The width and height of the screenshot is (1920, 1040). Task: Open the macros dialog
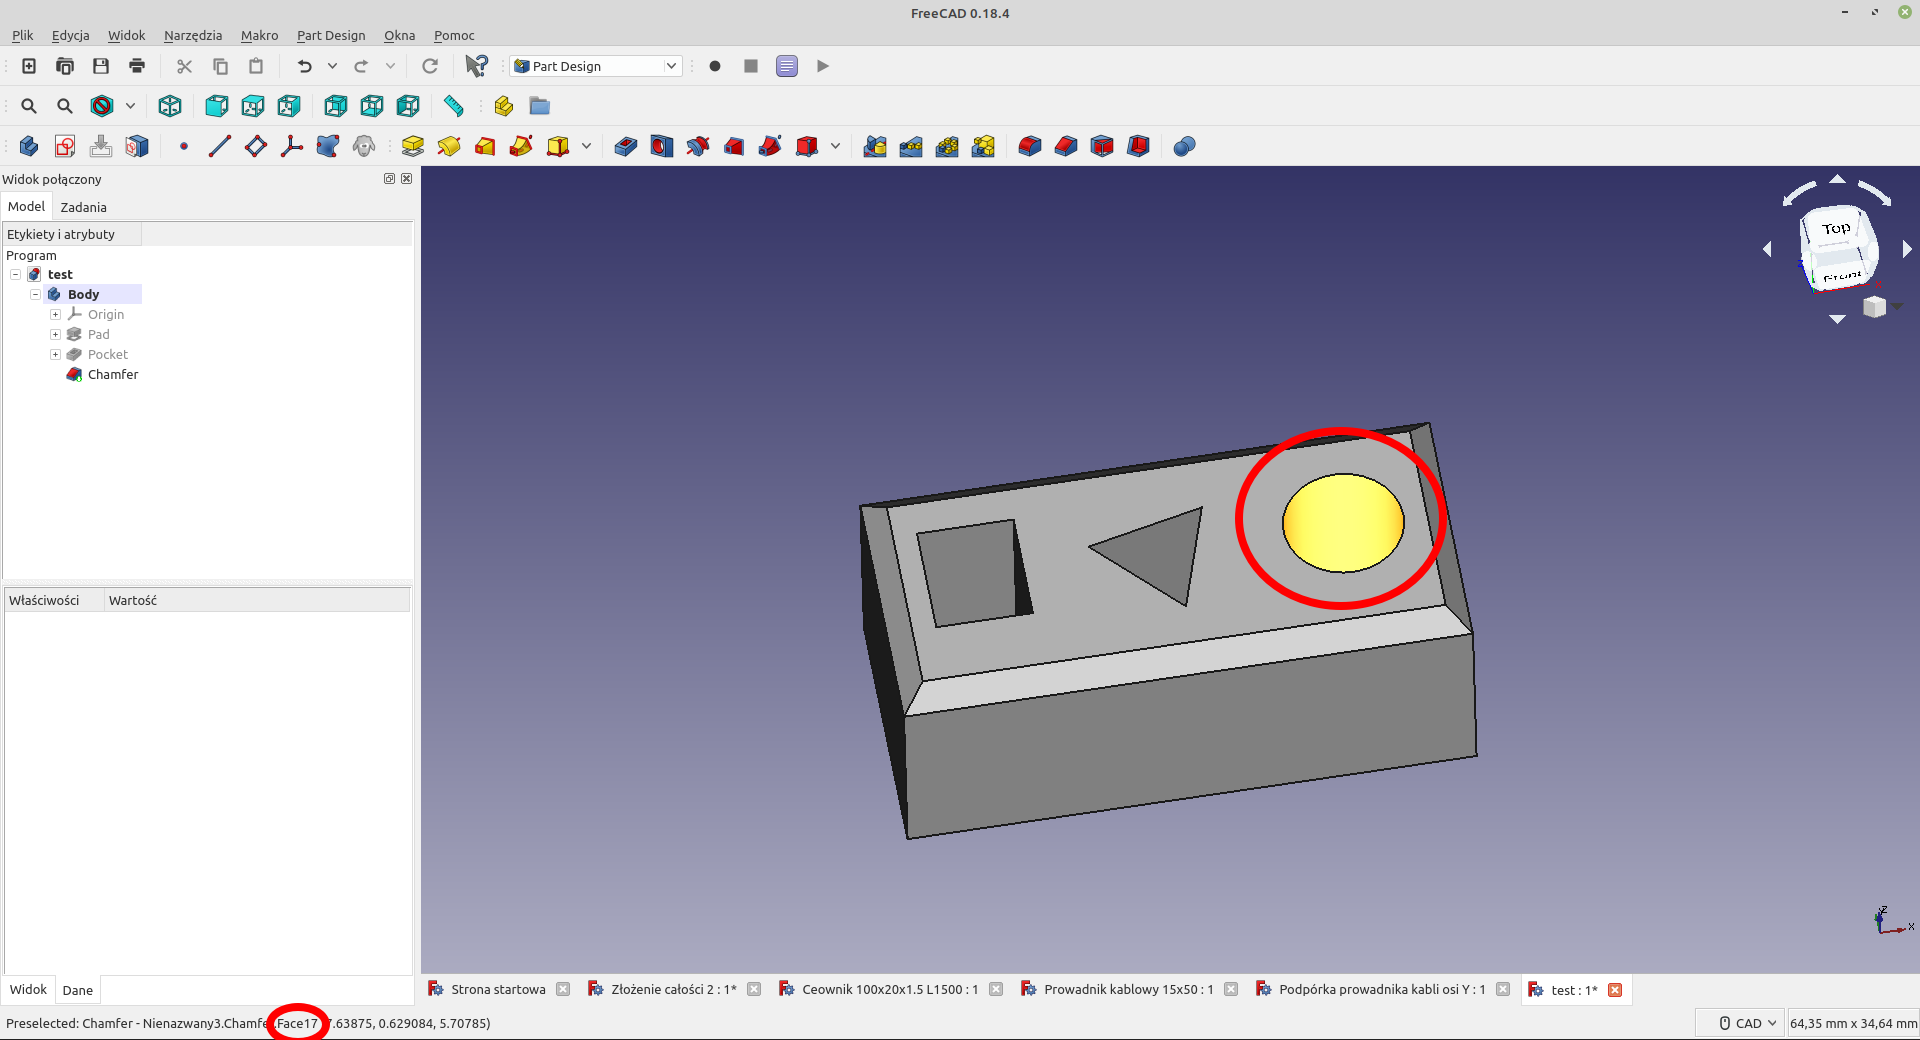787,66
